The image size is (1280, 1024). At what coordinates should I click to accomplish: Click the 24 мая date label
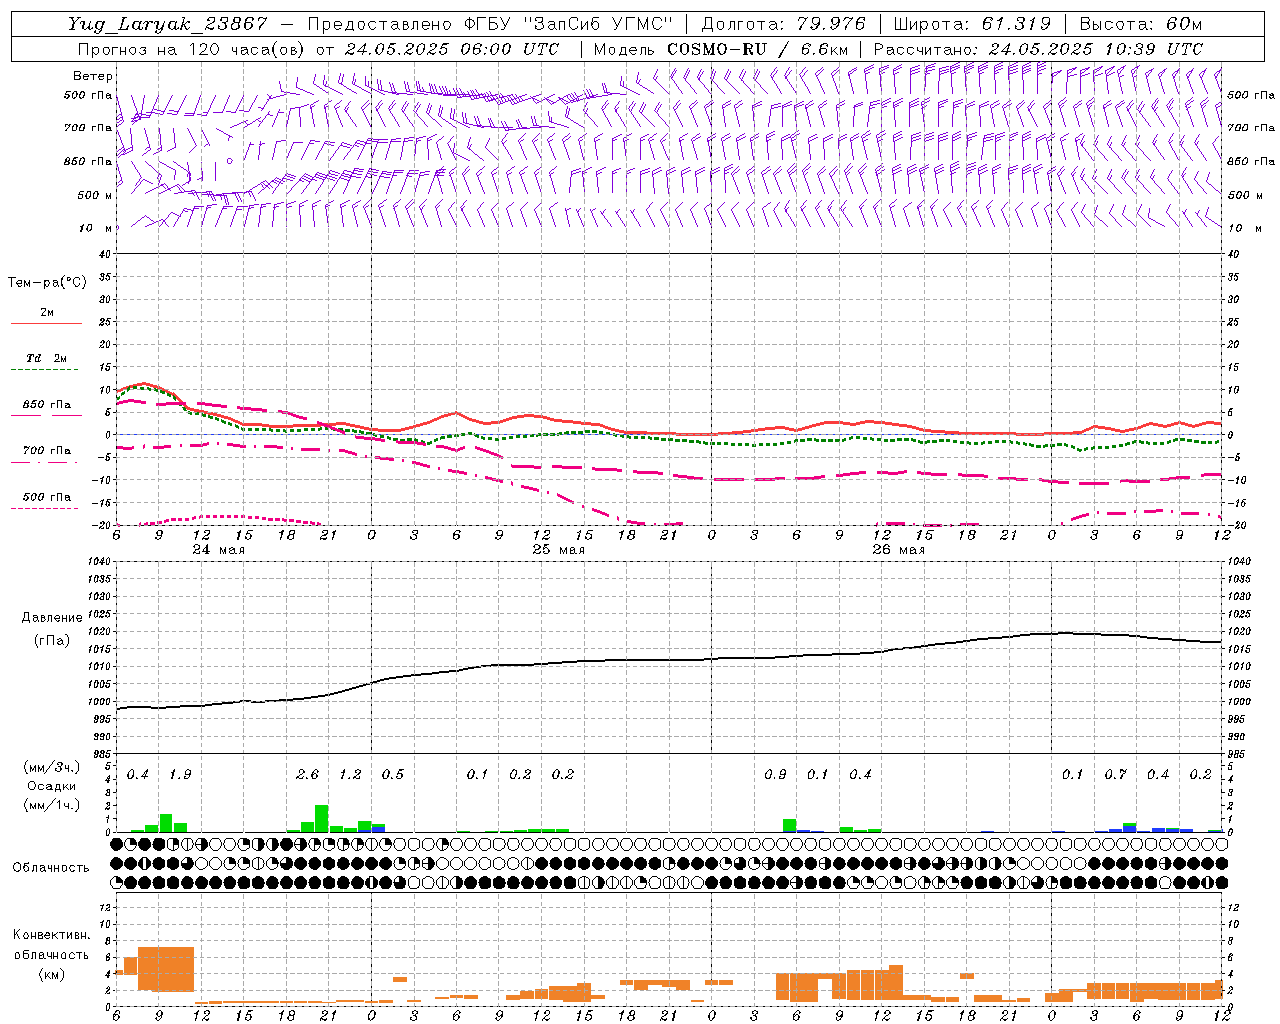tap(218, 550)
